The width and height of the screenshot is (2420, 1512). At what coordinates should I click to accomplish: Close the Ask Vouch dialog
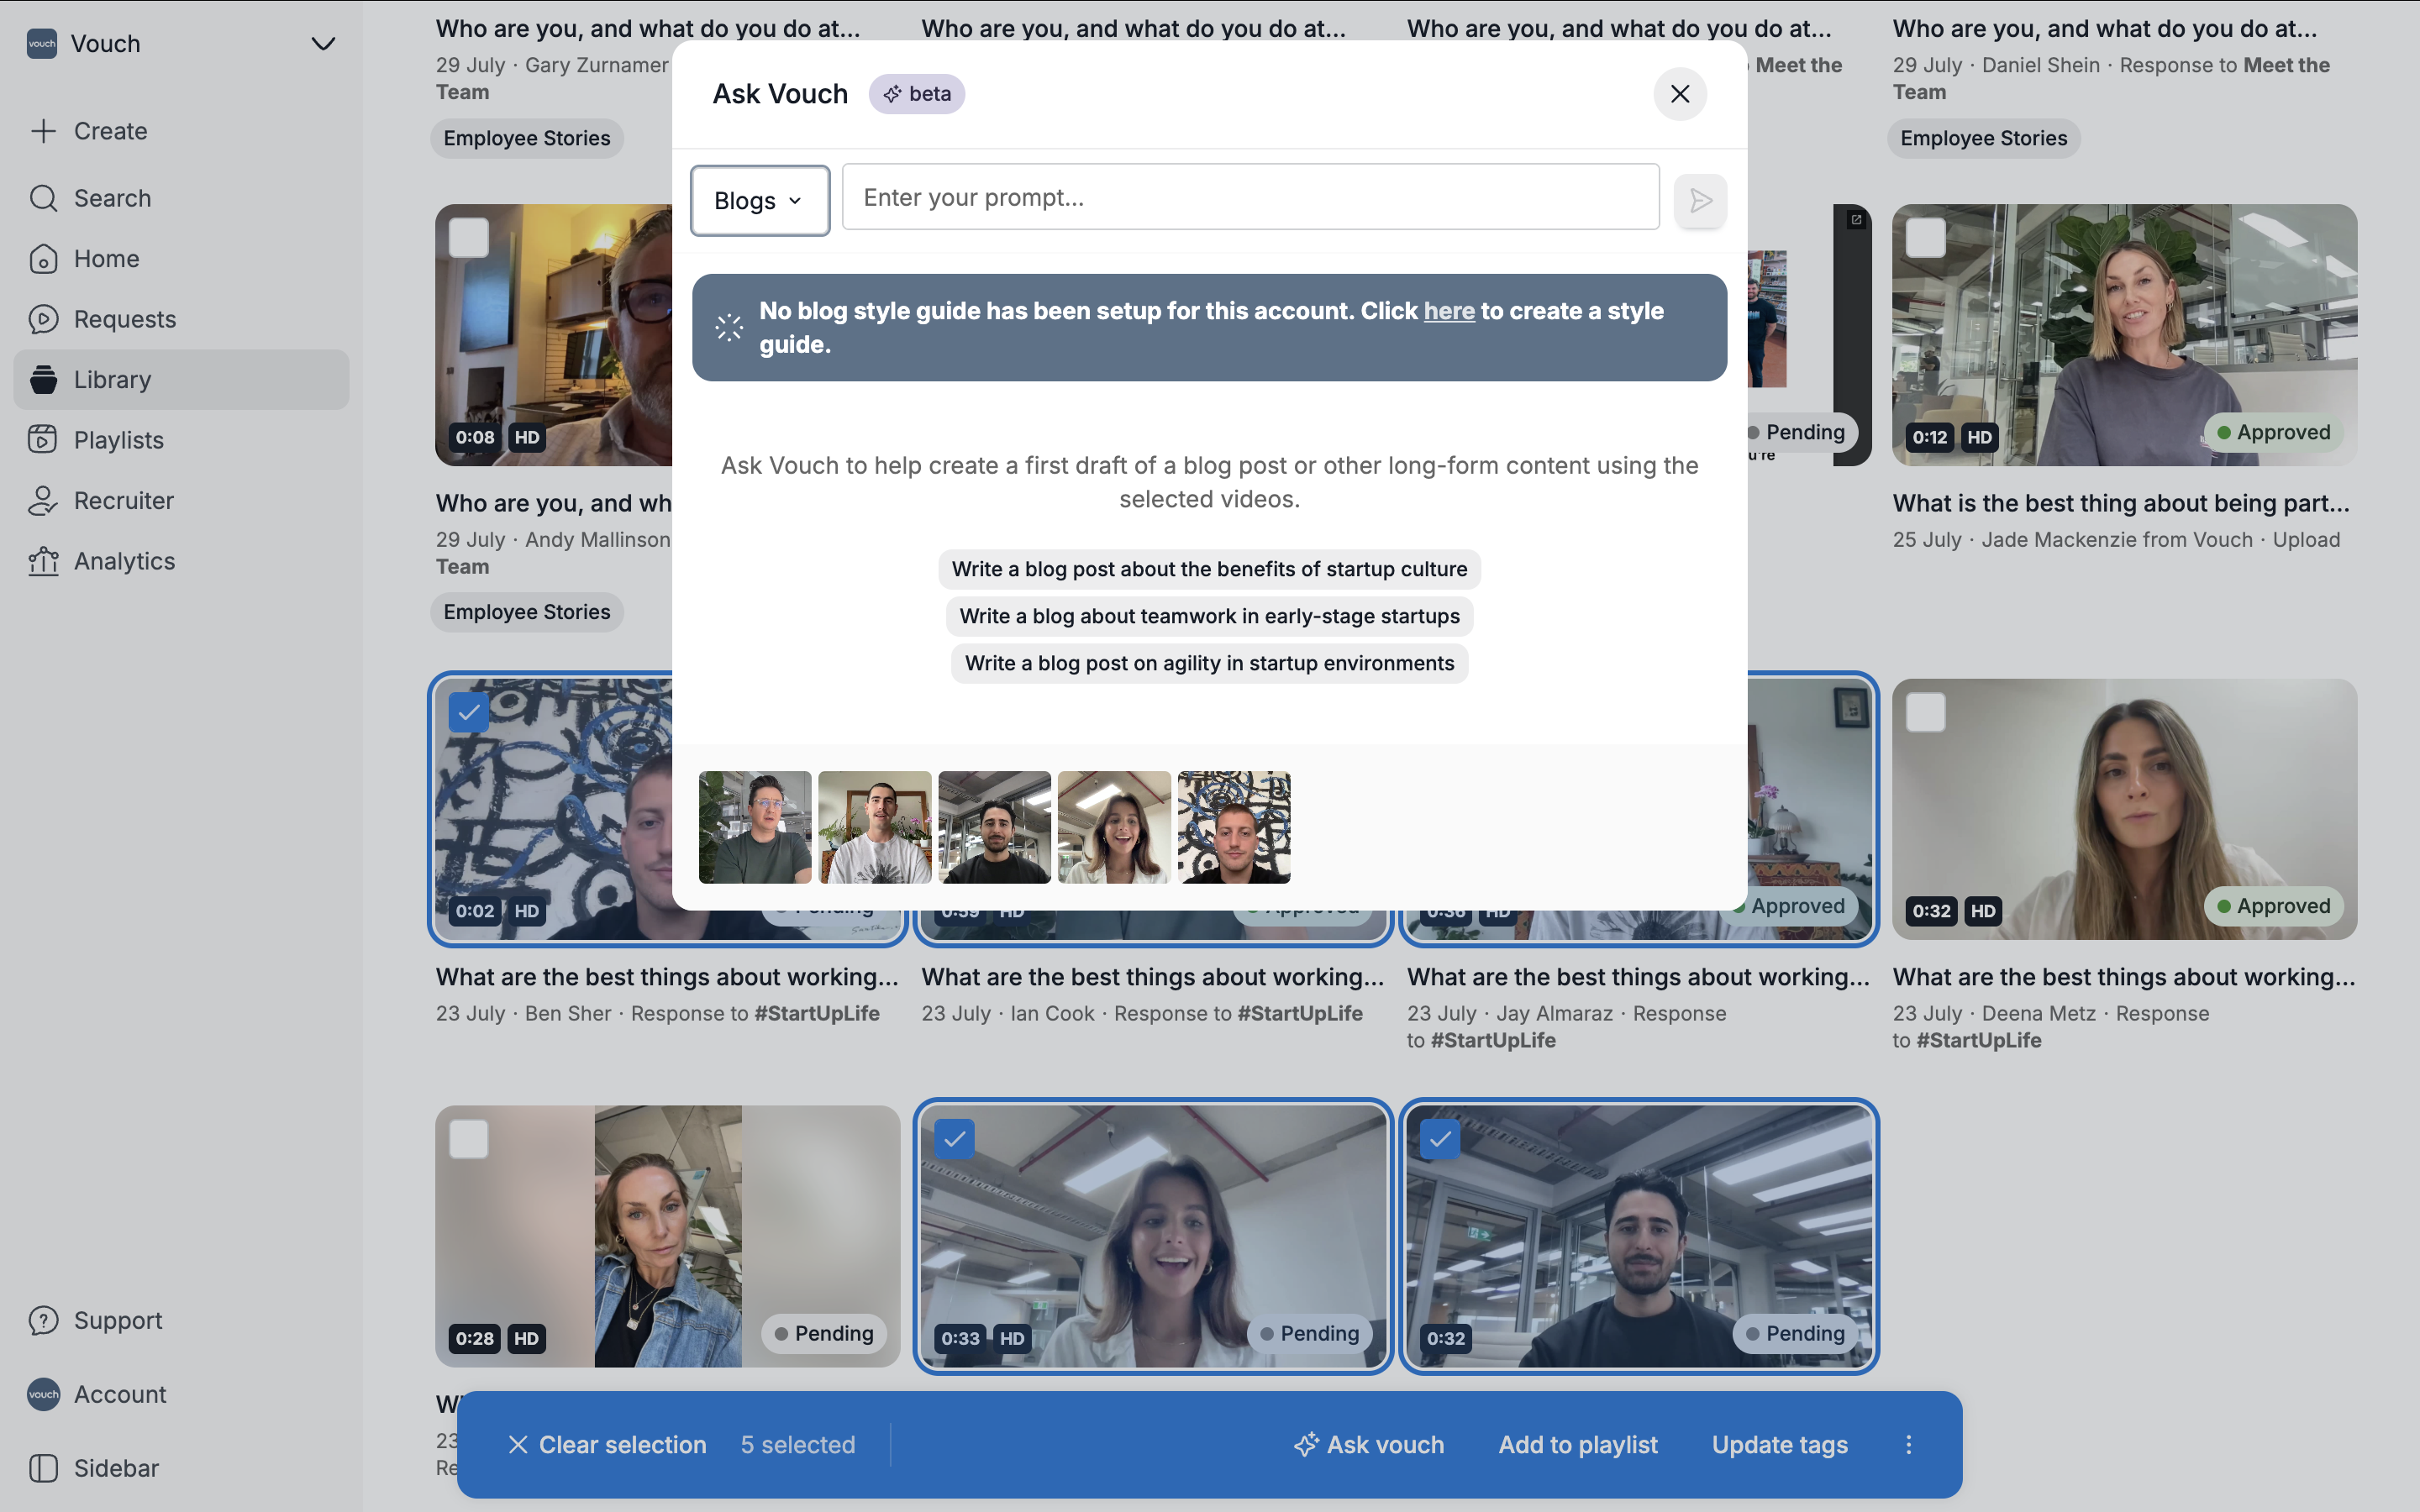[x=1680, y=94]
